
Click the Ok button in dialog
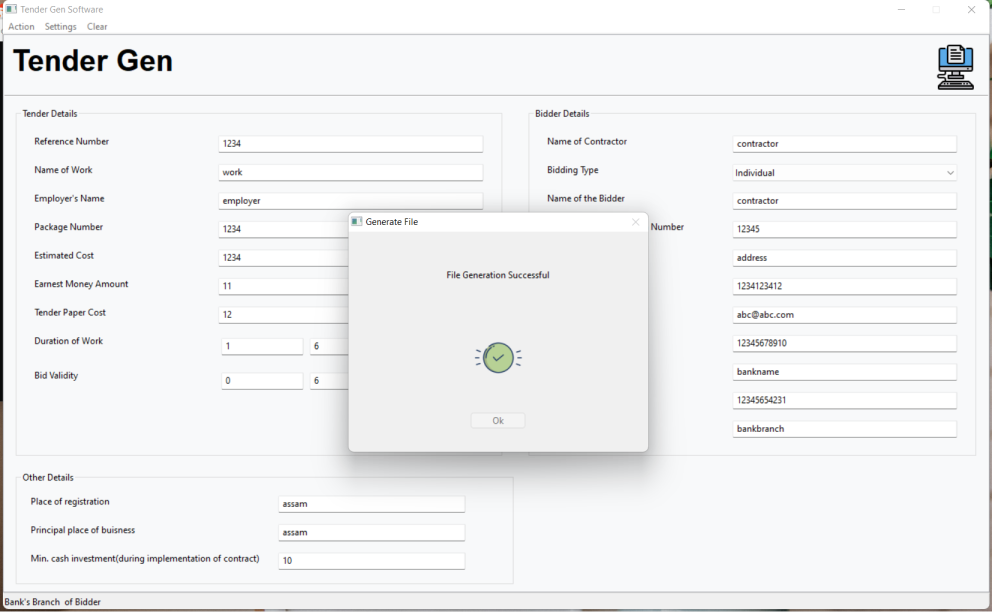pos(498,420)
